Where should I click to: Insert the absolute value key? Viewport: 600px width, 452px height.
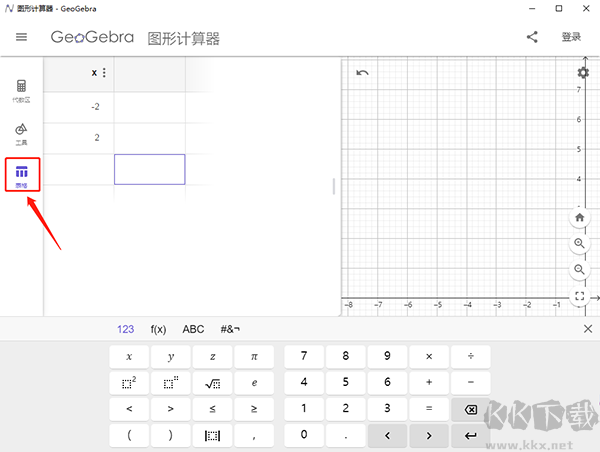click(212, 435)
